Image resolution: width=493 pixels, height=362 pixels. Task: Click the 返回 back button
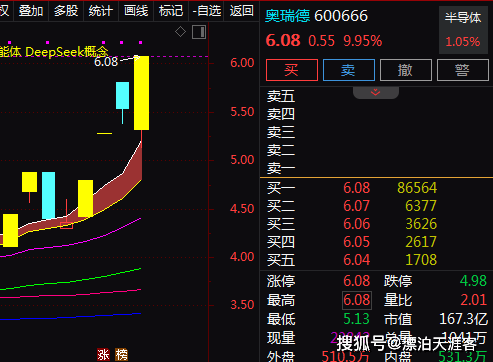tap(242, 11)
